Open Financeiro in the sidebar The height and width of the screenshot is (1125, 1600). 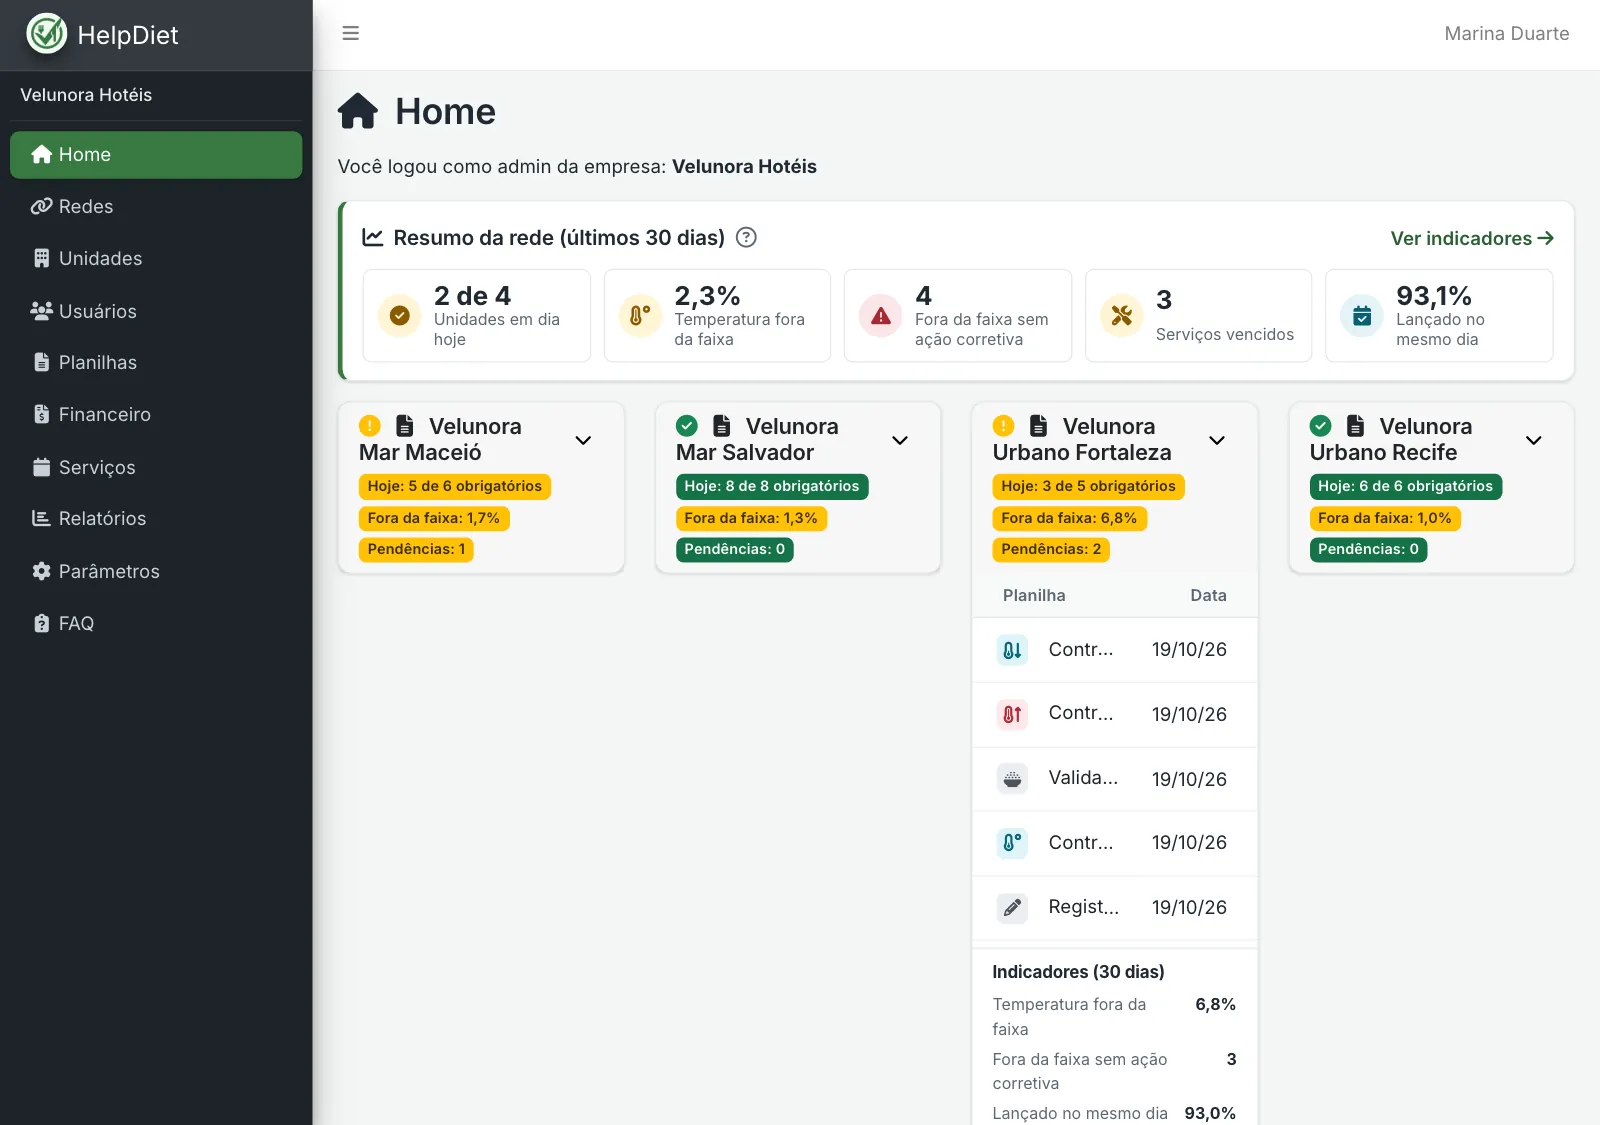coord(156,415)
